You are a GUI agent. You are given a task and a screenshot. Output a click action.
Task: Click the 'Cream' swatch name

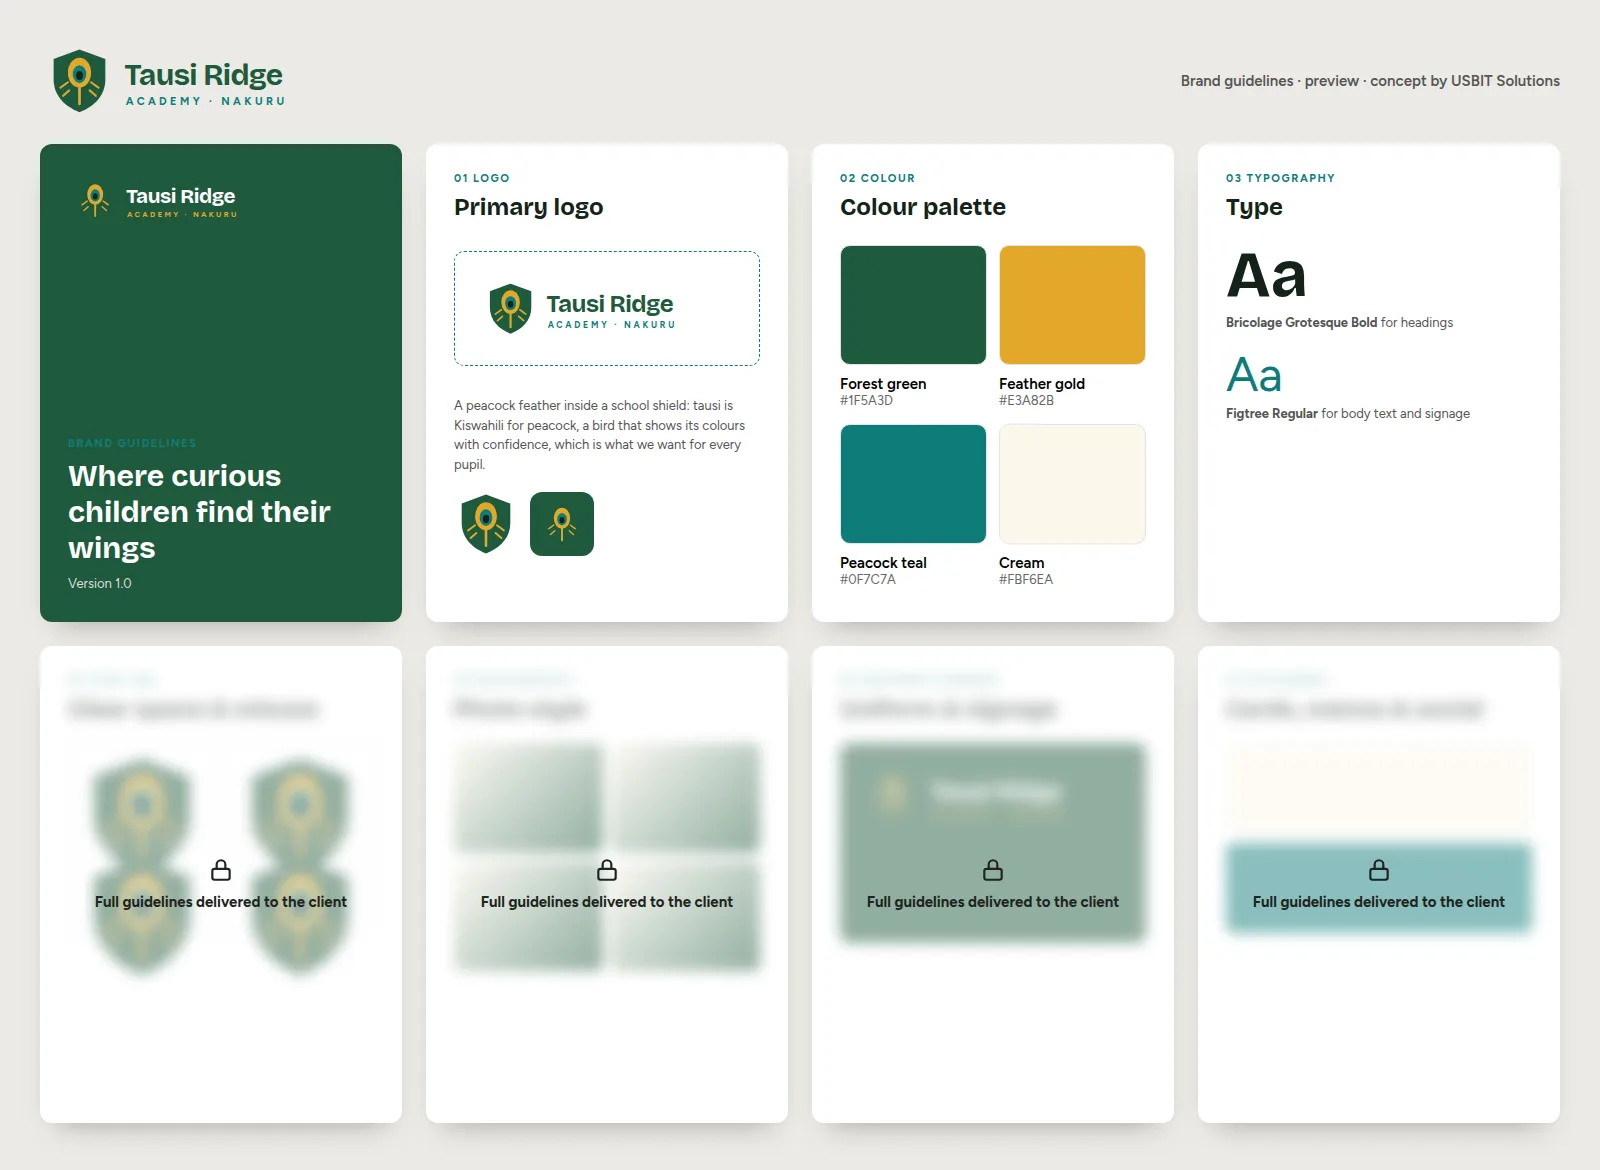(1021, 563)
